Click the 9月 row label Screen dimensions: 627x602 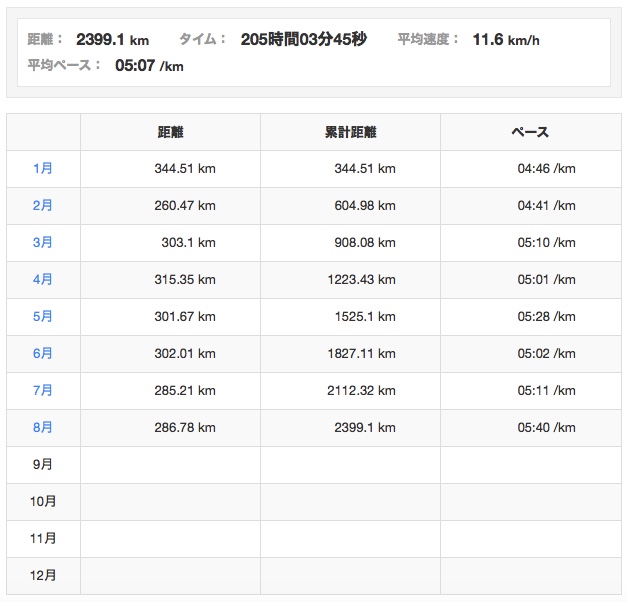(x=43, y=465)
